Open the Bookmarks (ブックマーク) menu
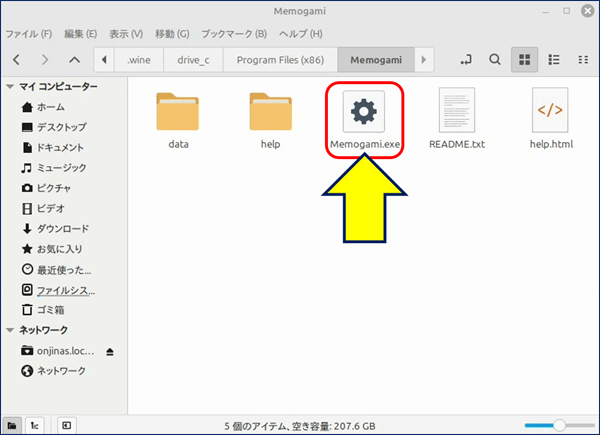Image resolution: width=600 pixels, height=435 pixels. tap(234, 34)
